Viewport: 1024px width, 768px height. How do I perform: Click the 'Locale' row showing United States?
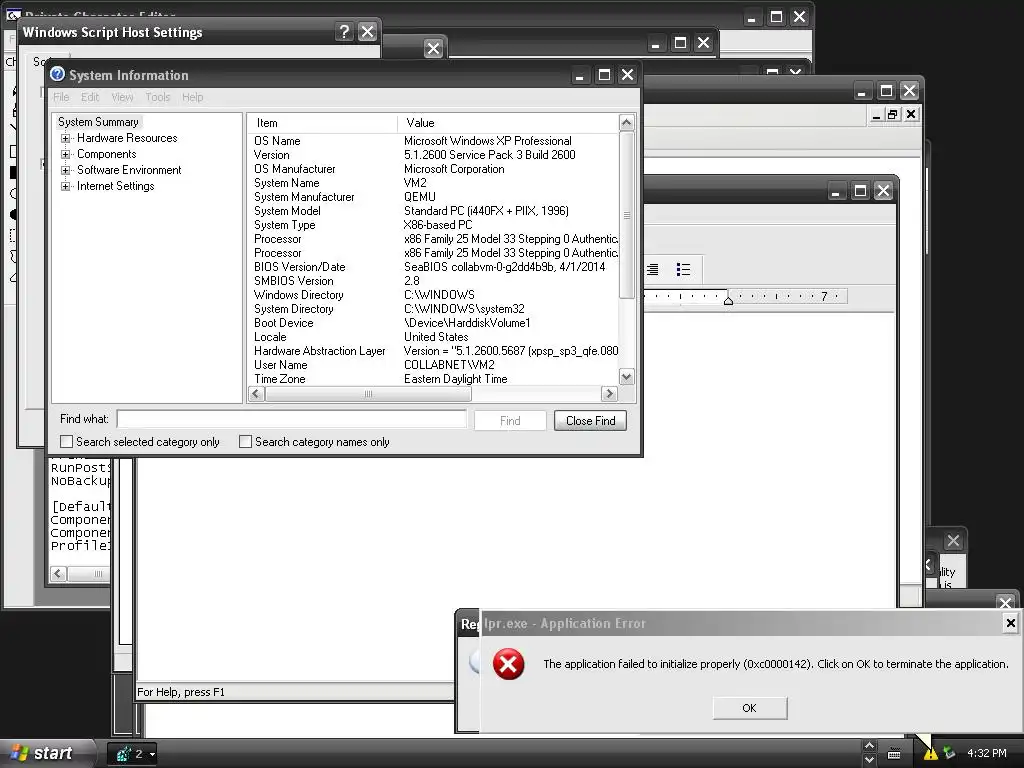[434, 337]
